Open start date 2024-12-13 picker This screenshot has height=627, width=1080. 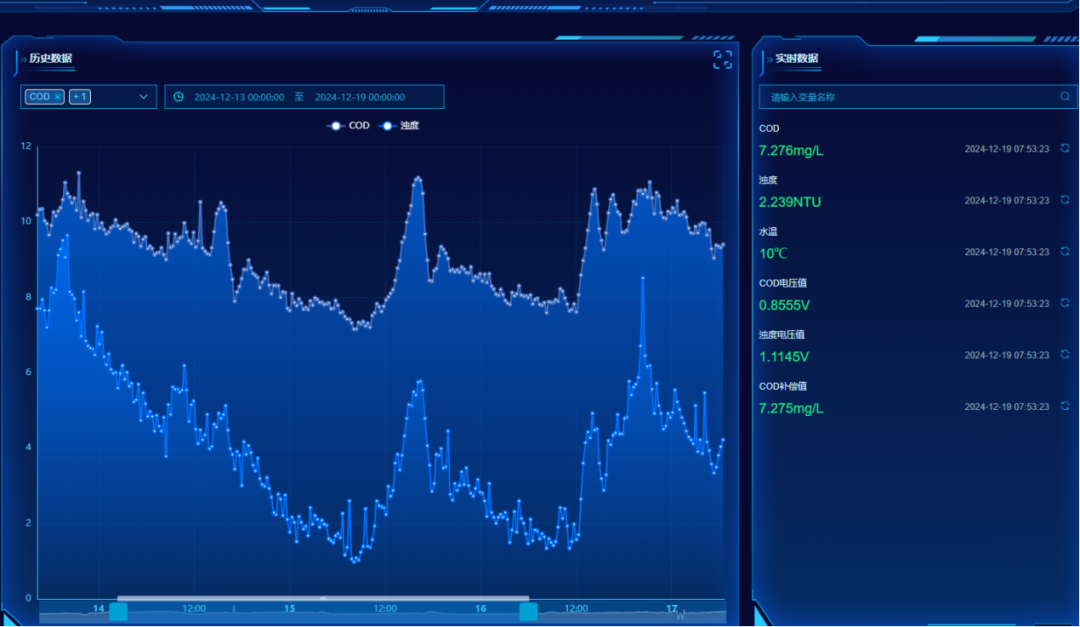pos(239,97)
